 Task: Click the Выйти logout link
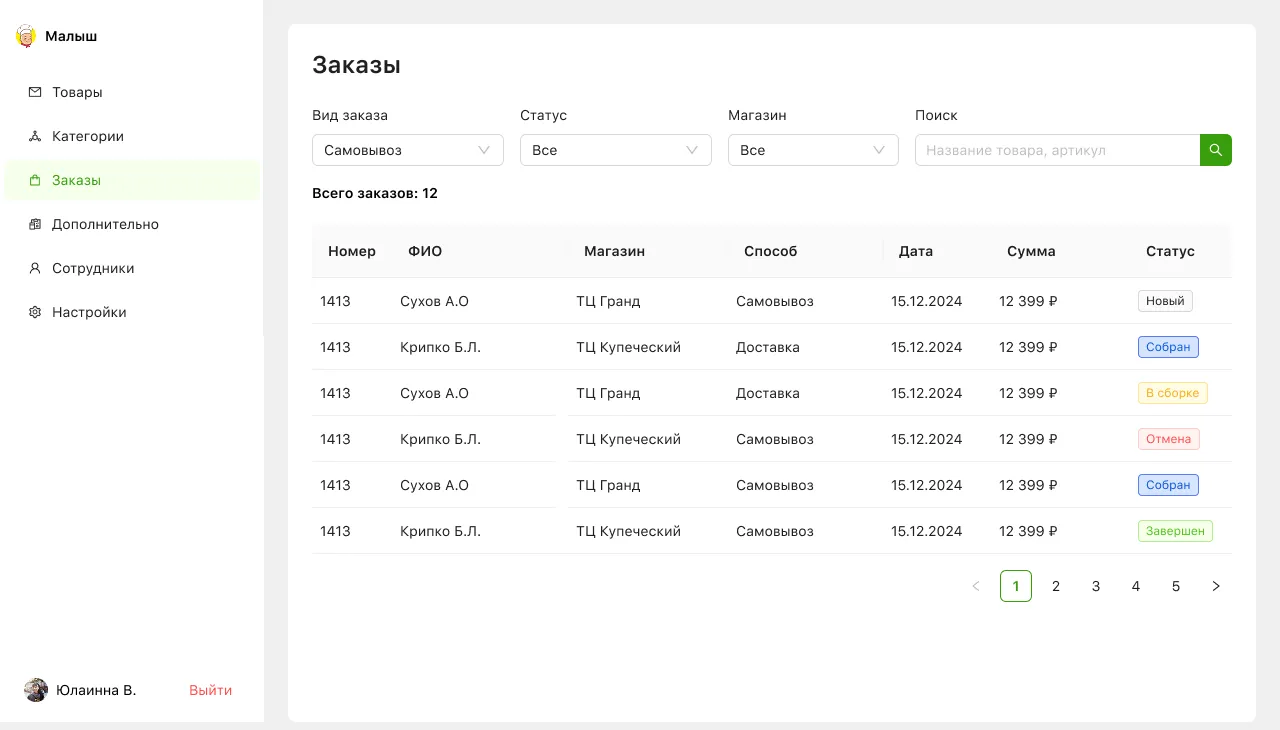(210, 690)
